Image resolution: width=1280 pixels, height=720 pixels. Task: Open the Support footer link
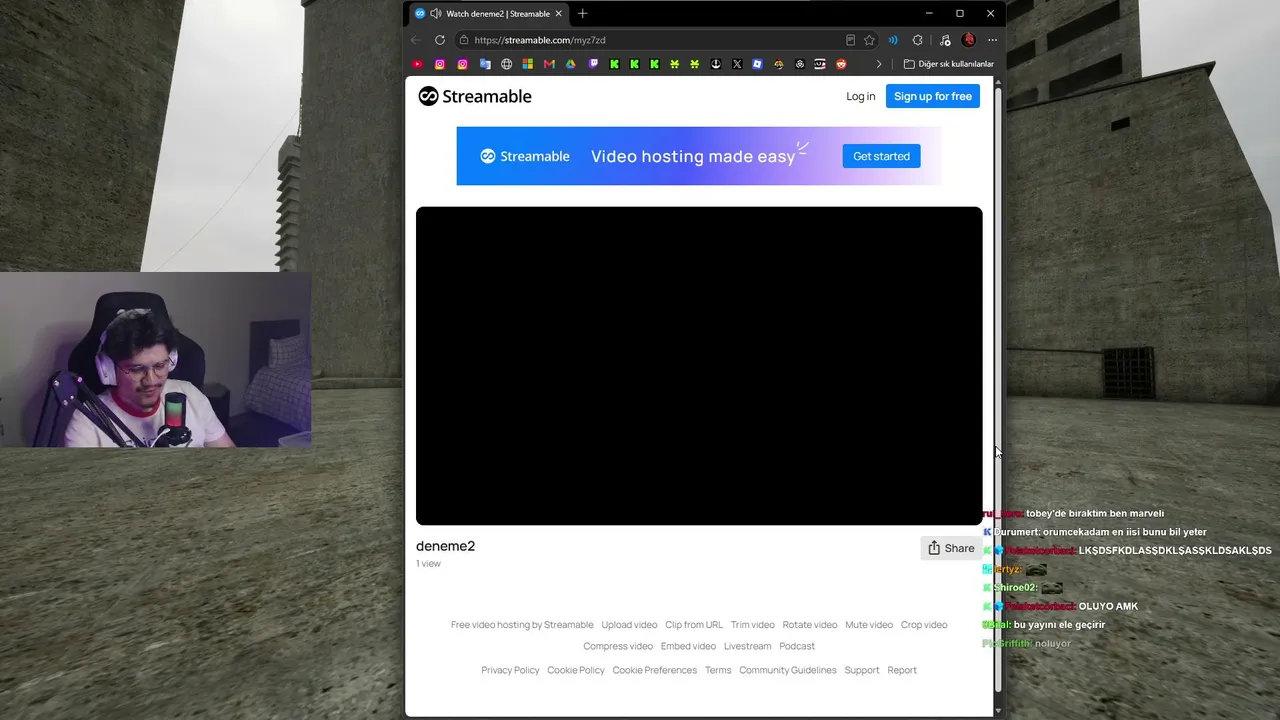(862, 670)
